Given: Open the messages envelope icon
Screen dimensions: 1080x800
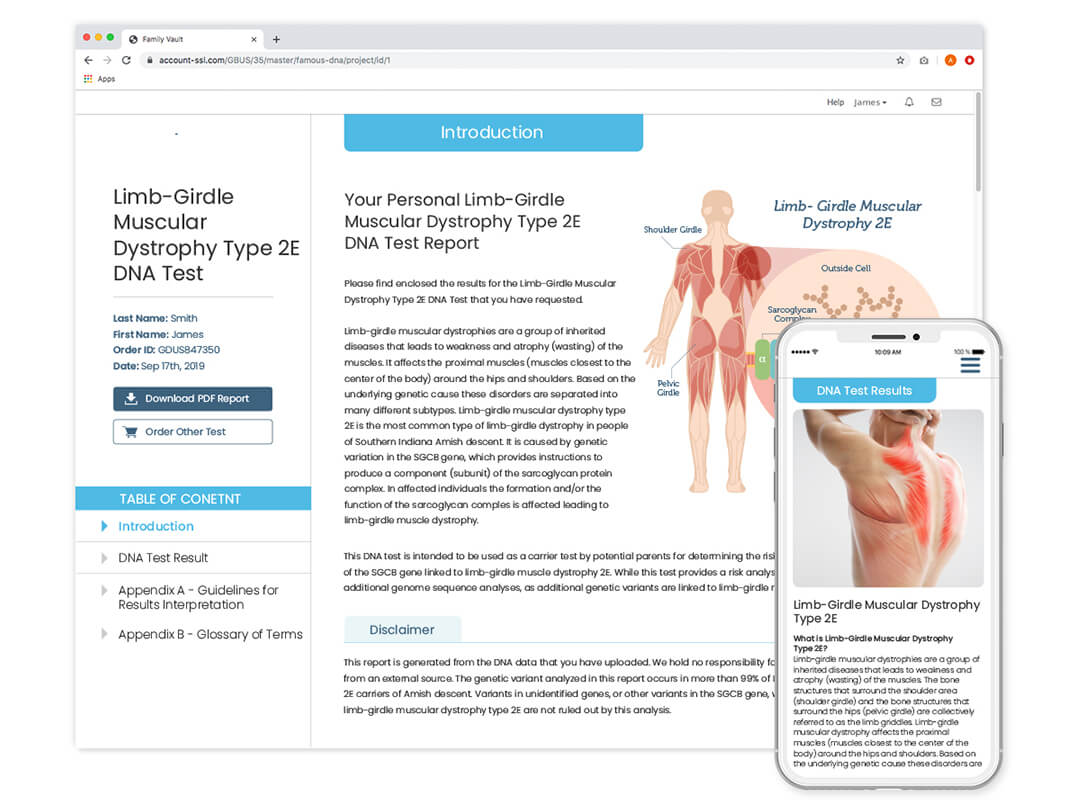Looking at the screenshot, I should 936,102.
